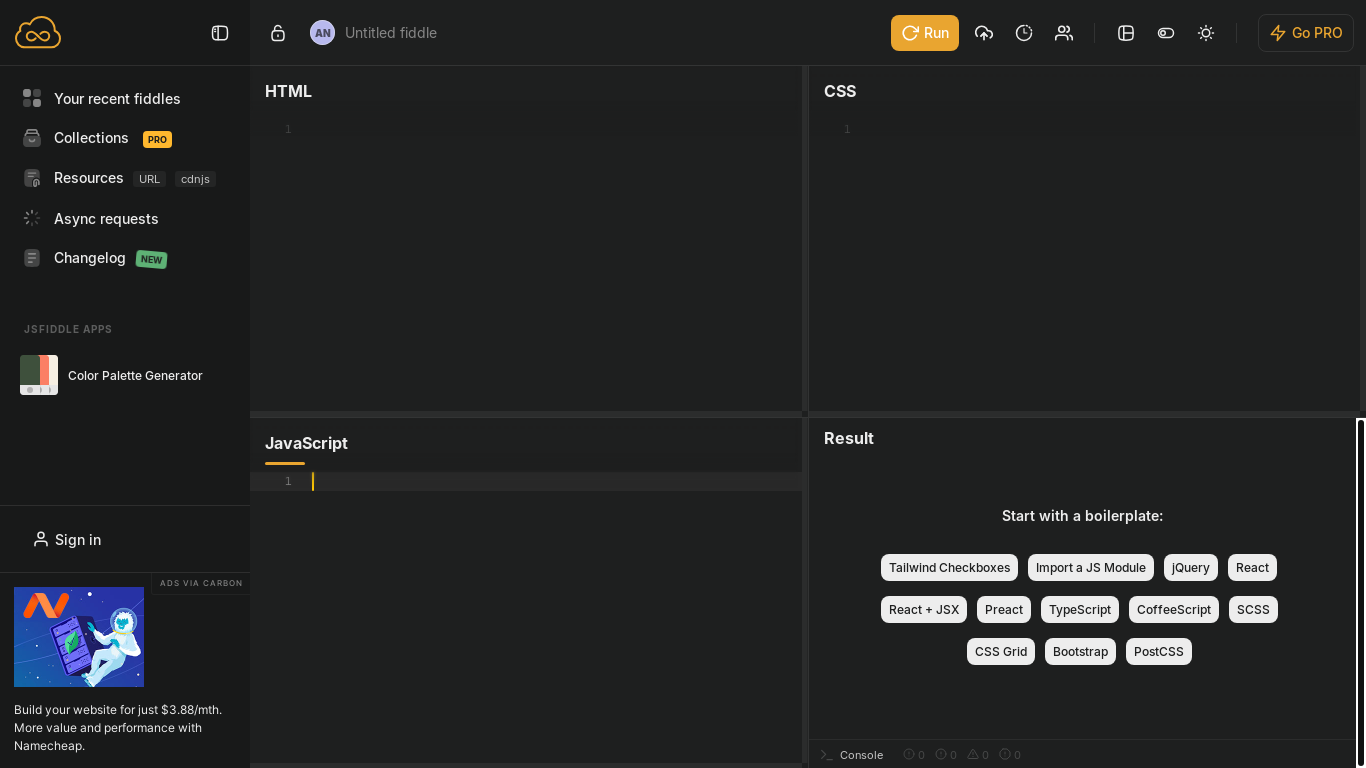
Task: Select SCSS boilerplate
Action: [x=1253, y=610]
